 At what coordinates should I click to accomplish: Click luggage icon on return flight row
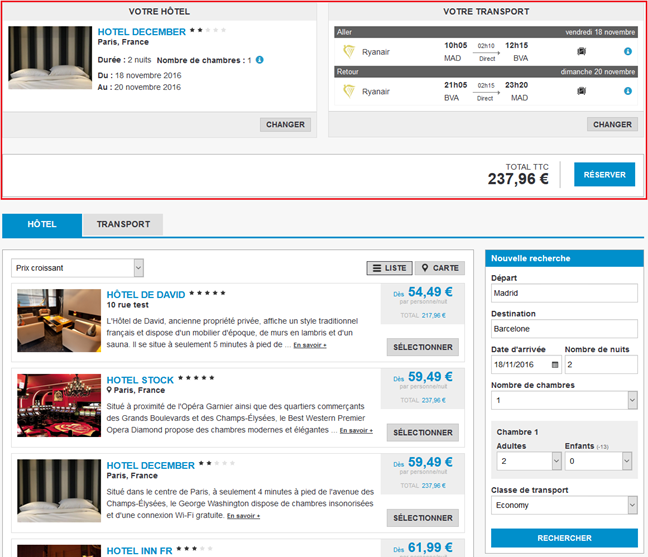pyautogui.click(x=581, y=91)
